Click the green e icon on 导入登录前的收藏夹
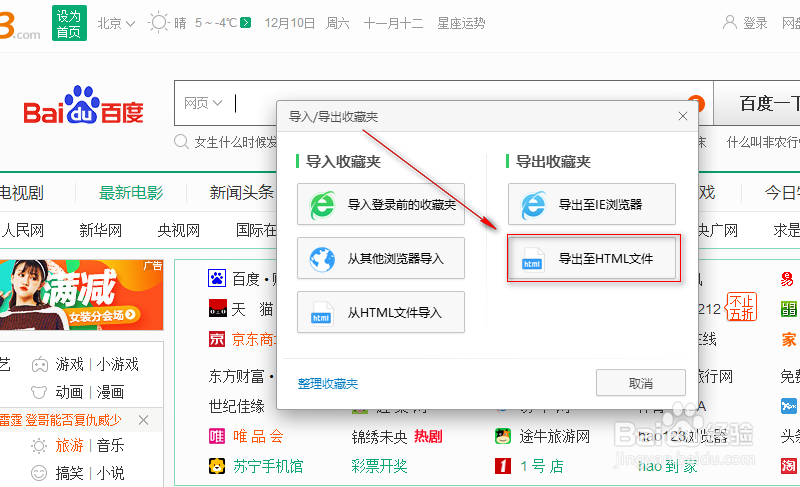Screen dimensions: 800x487 click(x=322, y=204)
